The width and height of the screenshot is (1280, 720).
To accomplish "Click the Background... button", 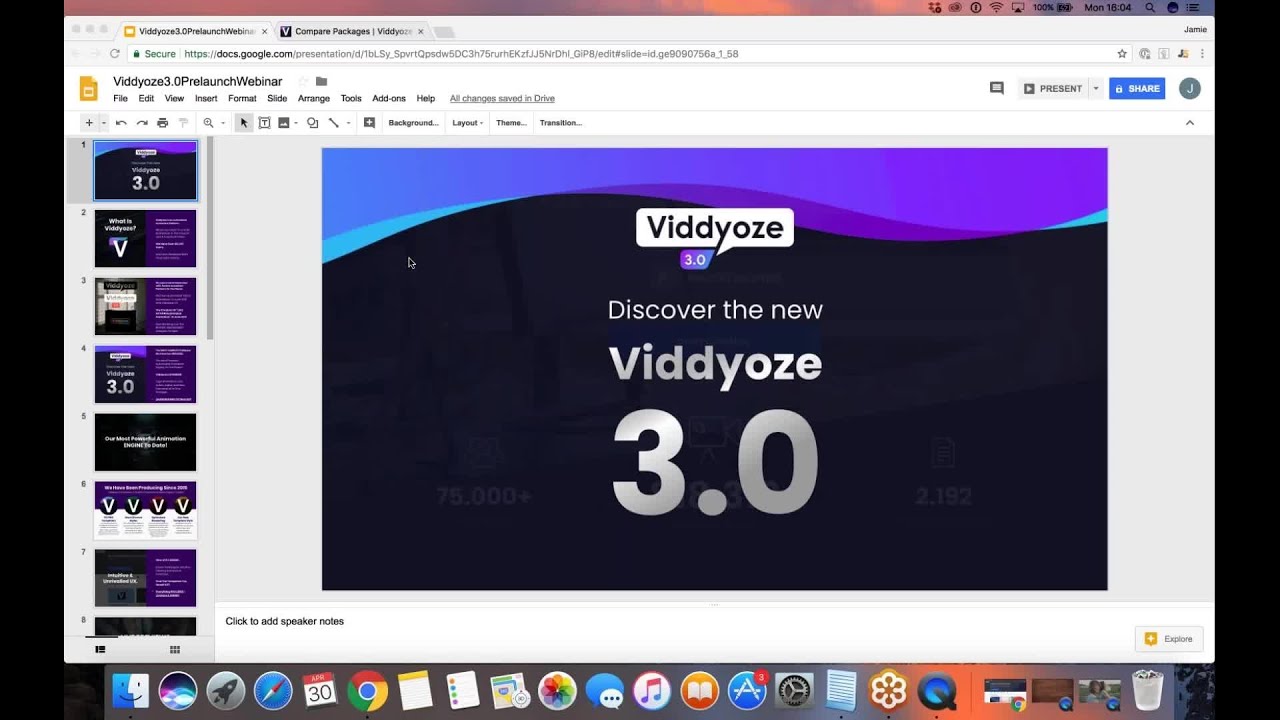I will (x=413, y=123).
